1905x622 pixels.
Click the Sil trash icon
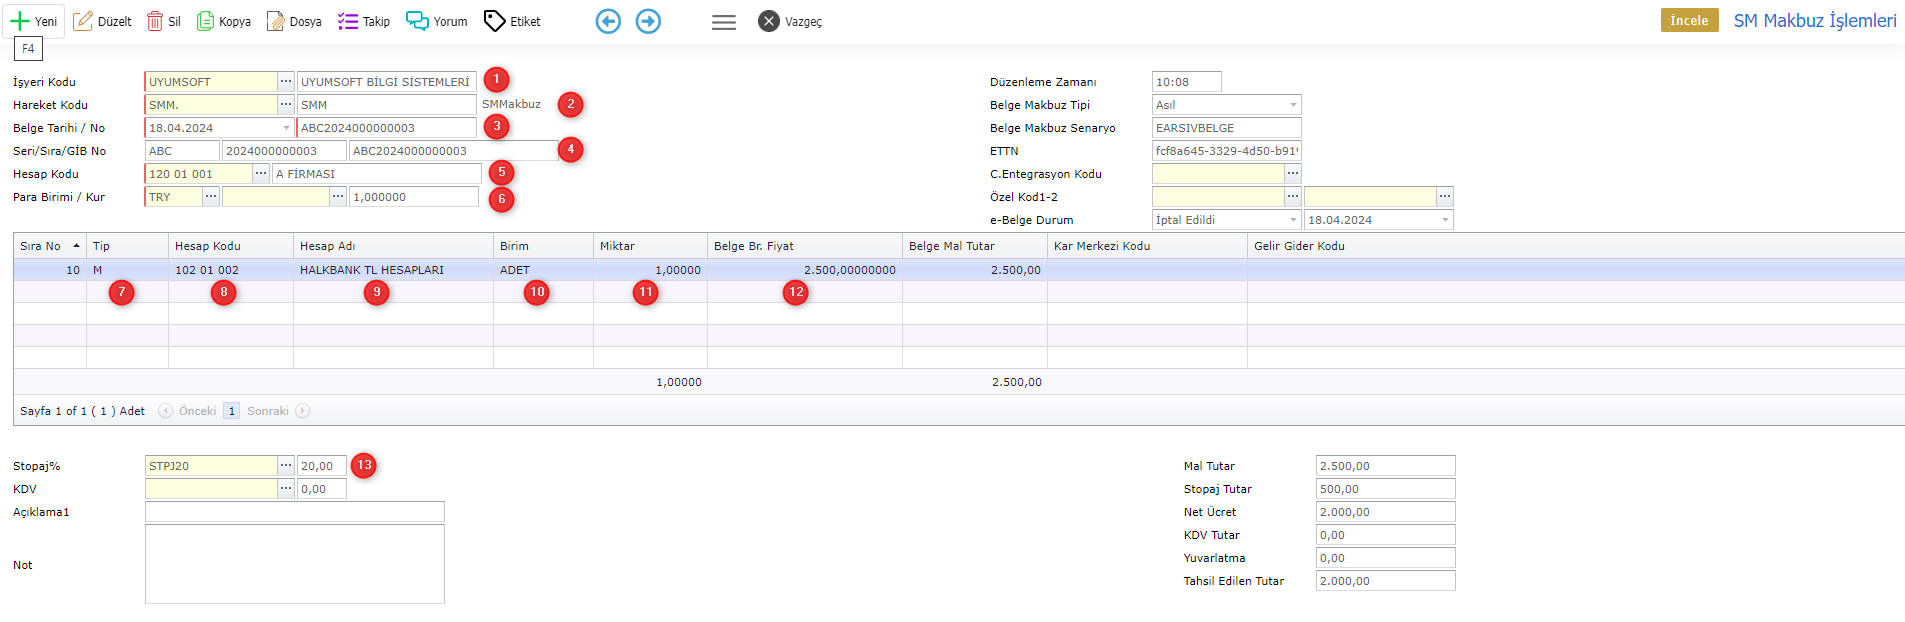click(x=155, y=21)
